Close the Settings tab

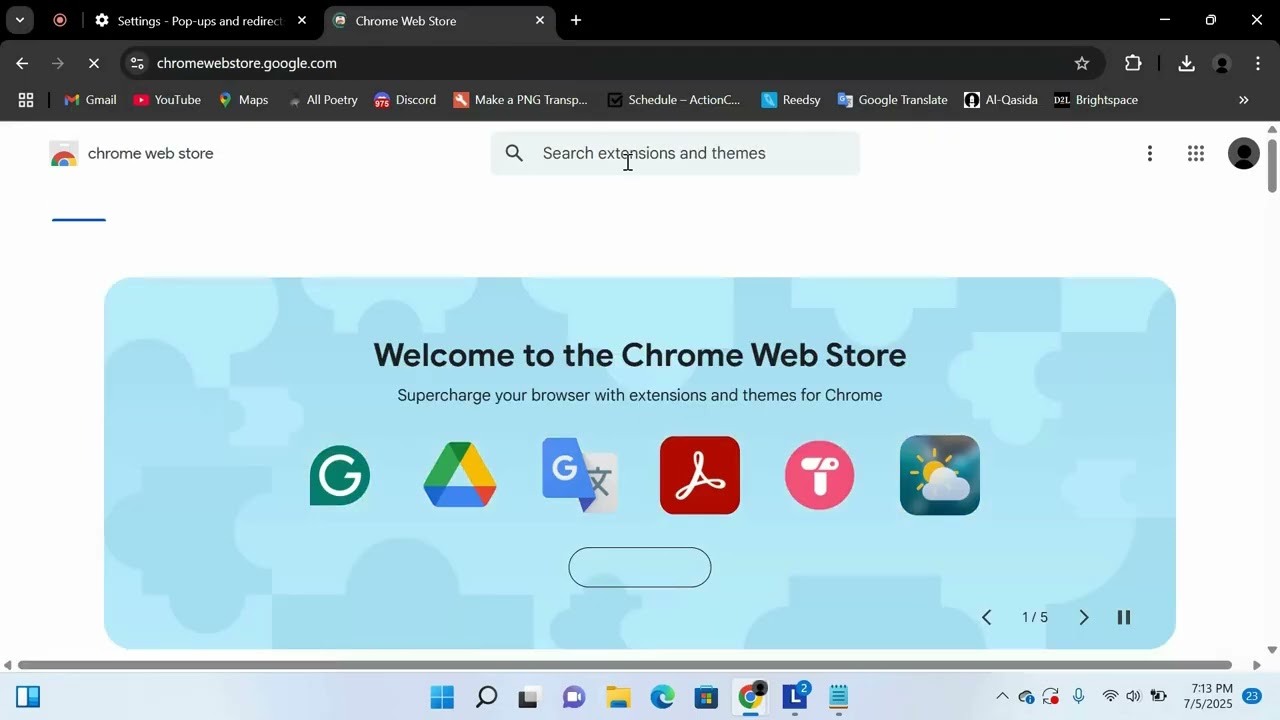tap(302, 20)
